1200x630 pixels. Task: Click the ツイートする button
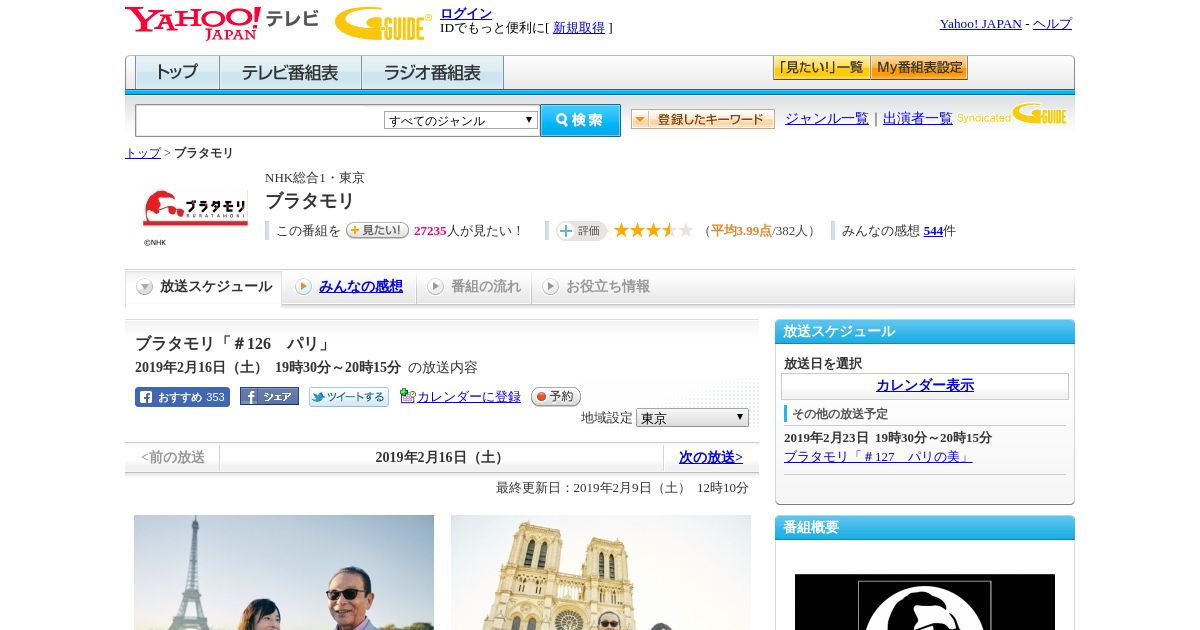(349, 397)
